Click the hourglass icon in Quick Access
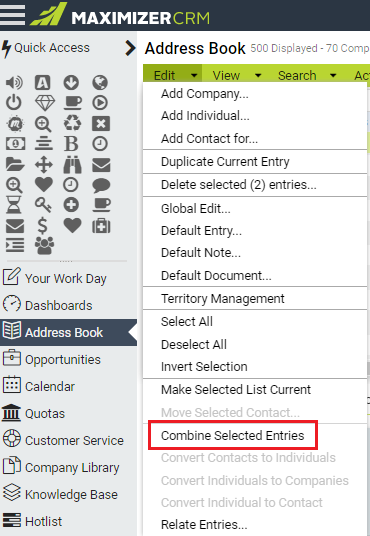 tap(14, 205)
